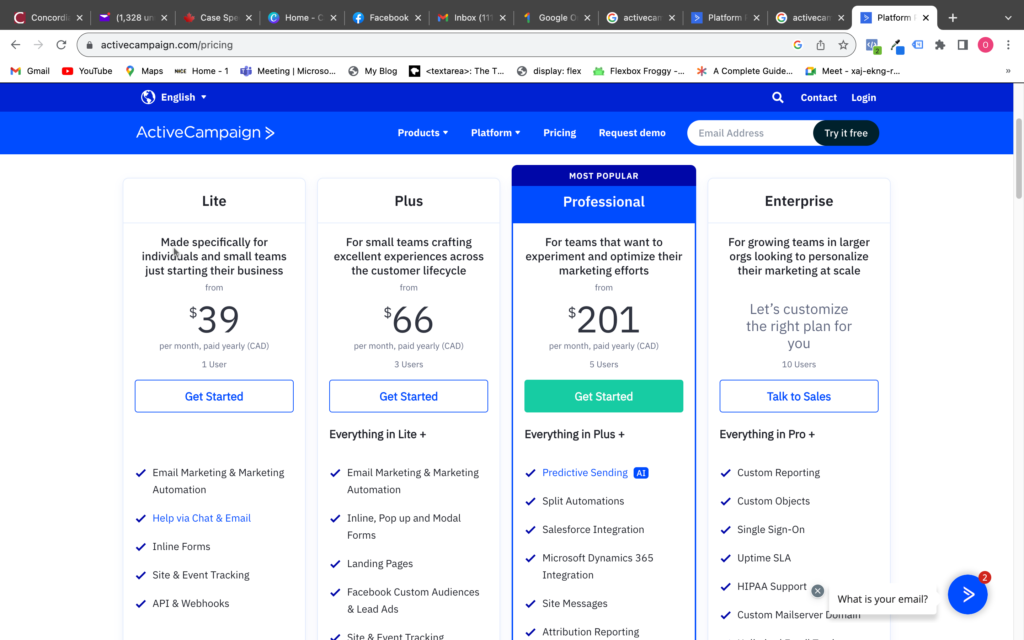Go to the Pricing nav item

(x=559, y=133)
